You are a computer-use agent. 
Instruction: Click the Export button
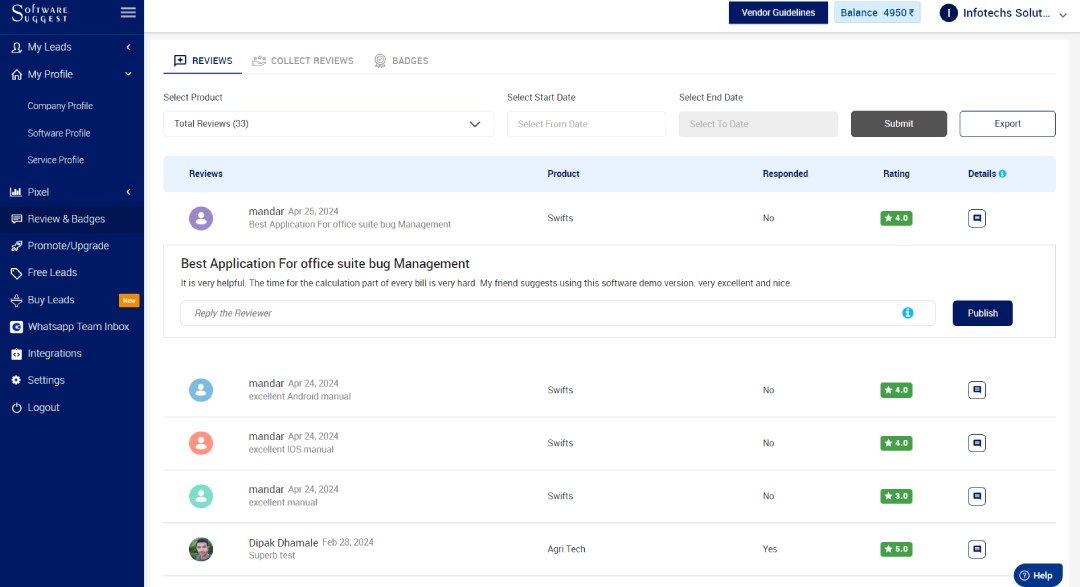(1007, 124)
